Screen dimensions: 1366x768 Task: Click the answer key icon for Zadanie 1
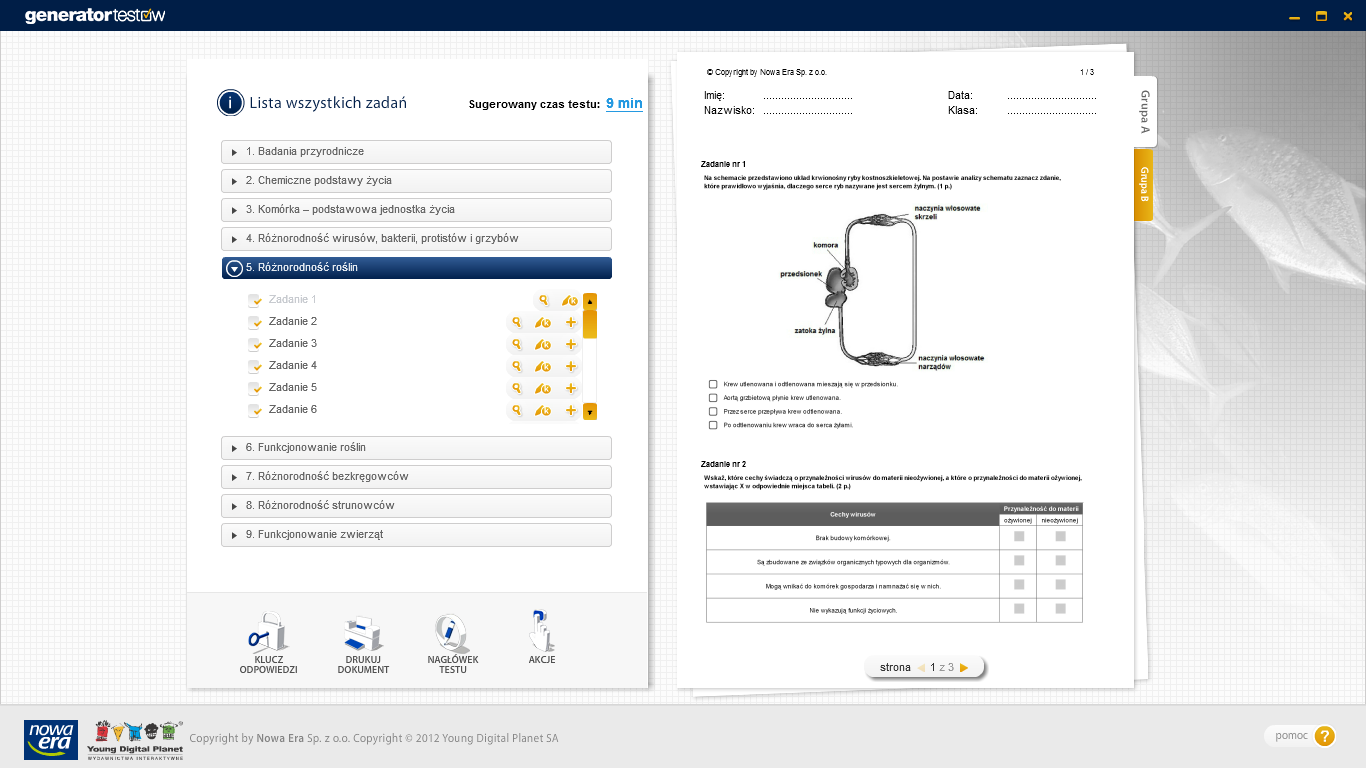569,300
